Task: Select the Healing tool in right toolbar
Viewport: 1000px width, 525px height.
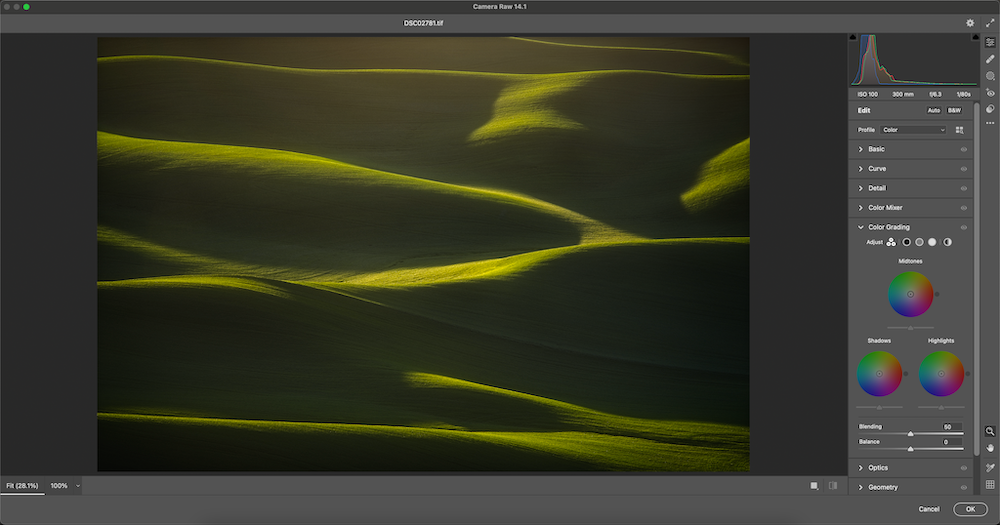Action: (990, 59)
